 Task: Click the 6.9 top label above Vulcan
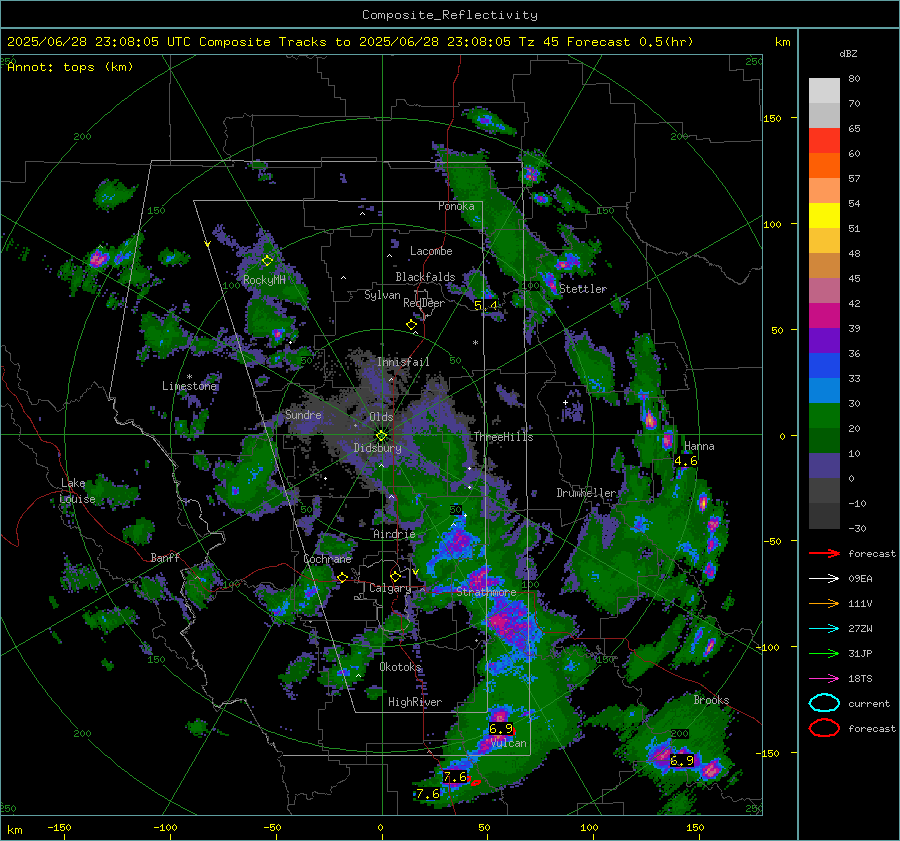(501, 728)
